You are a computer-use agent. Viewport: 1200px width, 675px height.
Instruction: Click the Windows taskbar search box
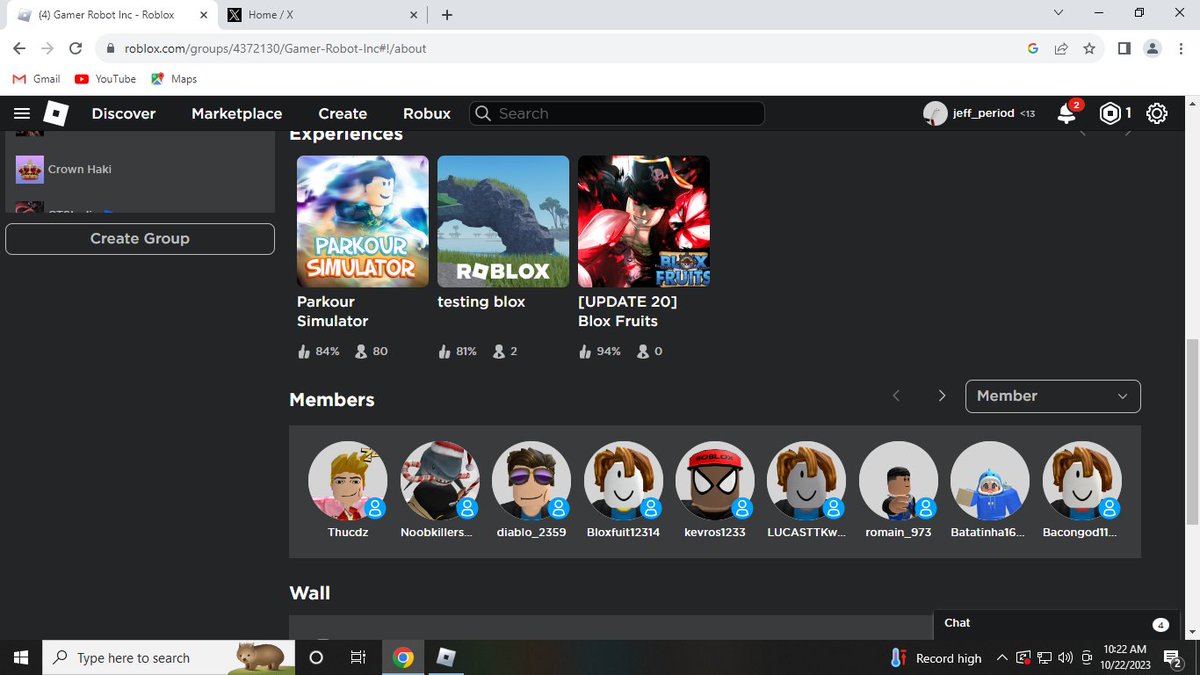(x=168, y=657)
